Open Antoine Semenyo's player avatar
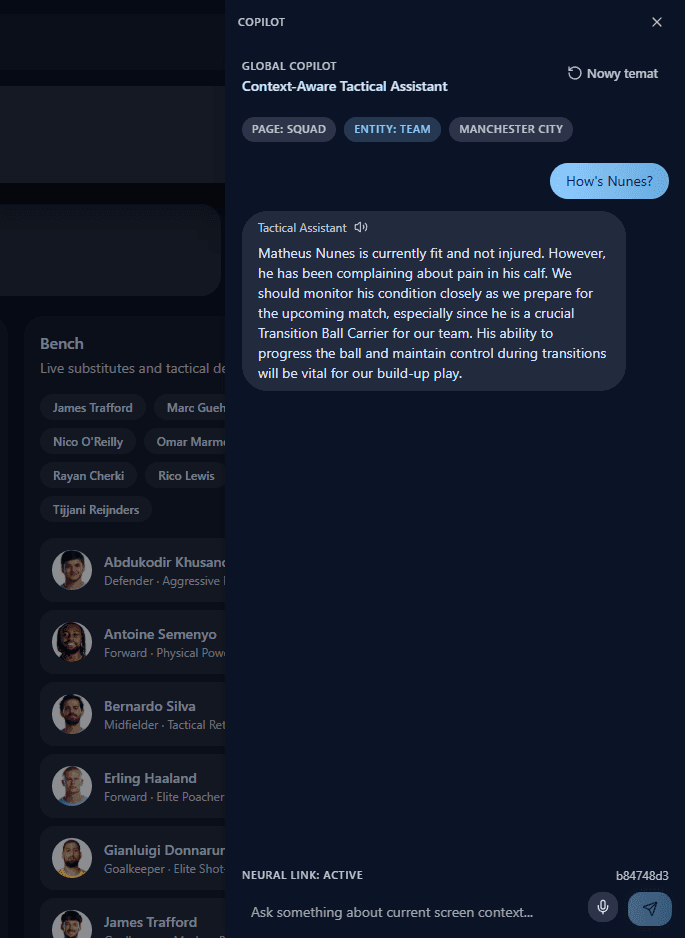This screenshot has height=938, width=685. 72,642
